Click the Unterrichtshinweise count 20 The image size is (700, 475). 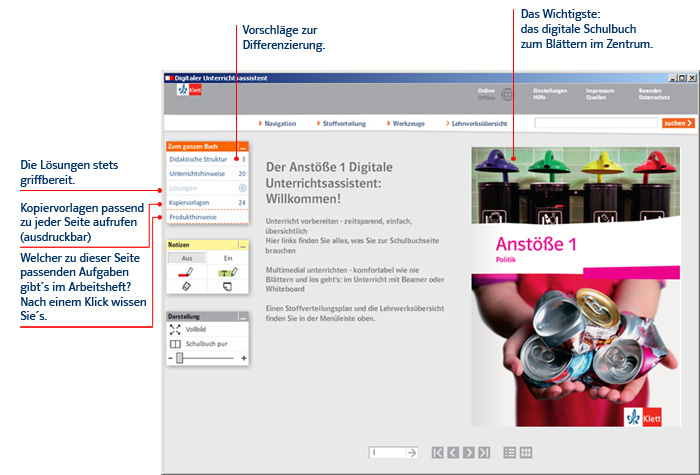tap(242, 174)
